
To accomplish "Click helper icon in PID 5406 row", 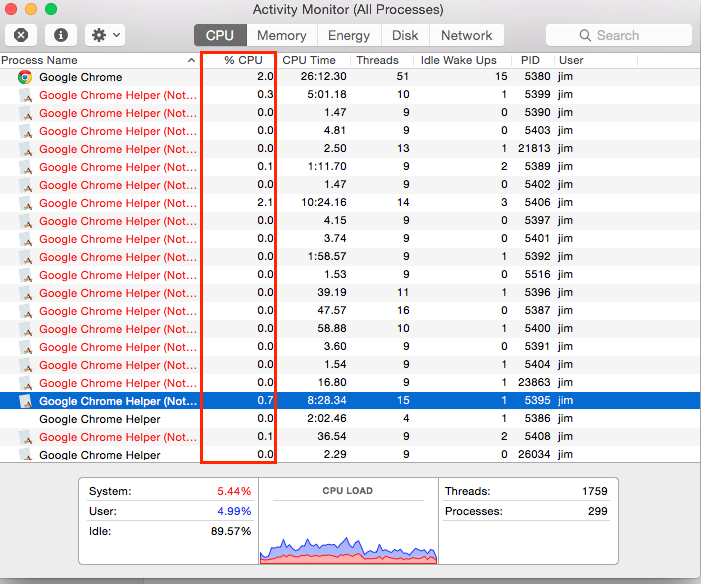I will (x=25, y=203).
